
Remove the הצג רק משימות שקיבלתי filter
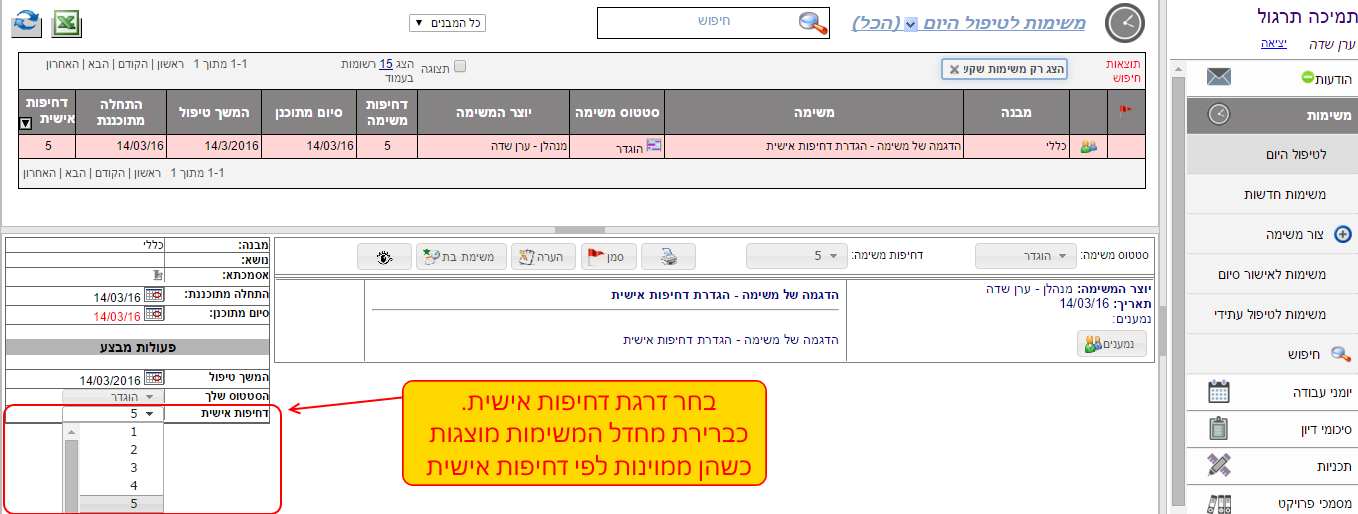954,69
